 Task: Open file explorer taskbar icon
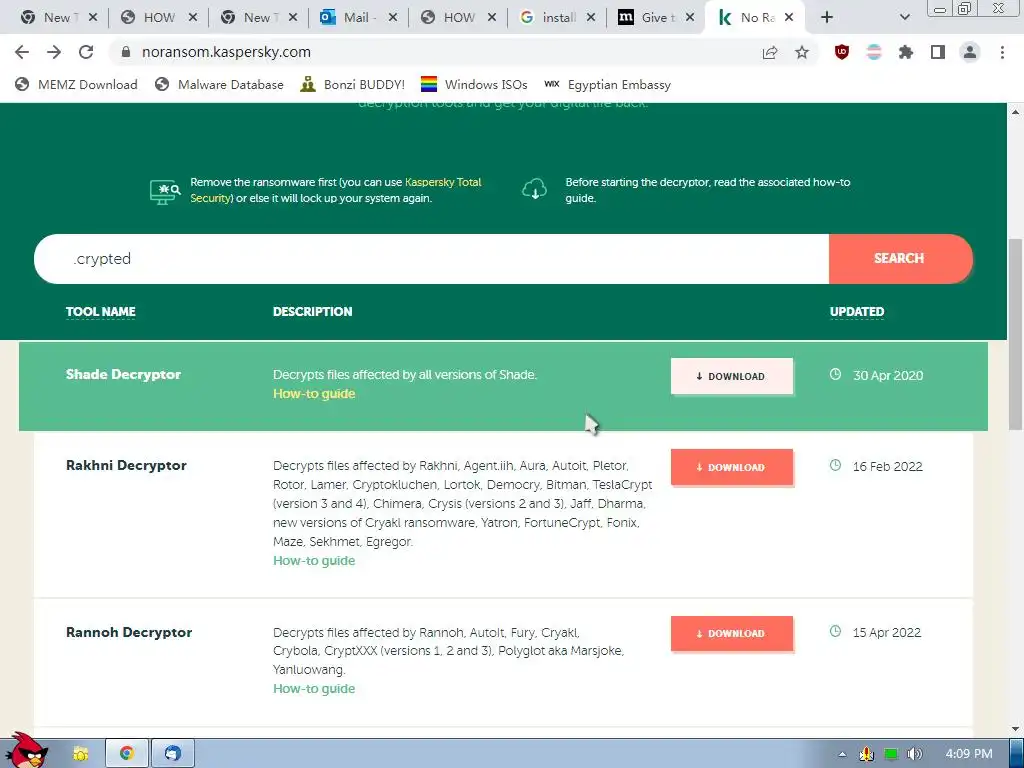(80, 754)
